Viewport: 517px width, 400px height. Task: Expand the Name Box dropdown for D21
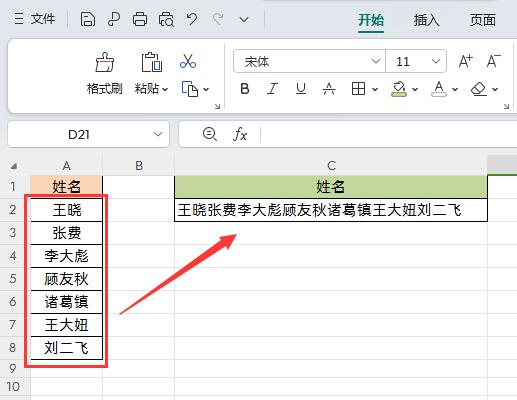[x=158, y=135]
